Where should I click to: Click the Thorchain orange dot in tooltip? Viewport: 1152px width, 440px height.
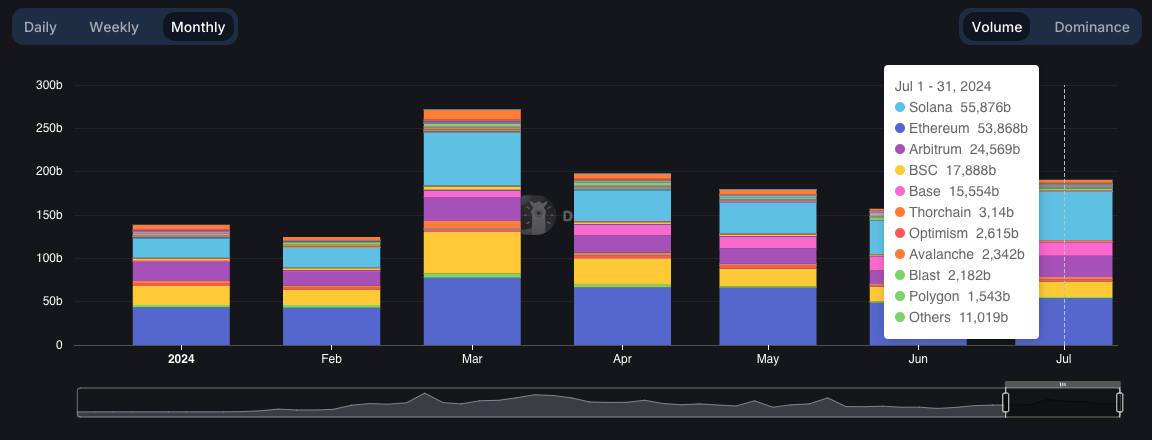900,212
